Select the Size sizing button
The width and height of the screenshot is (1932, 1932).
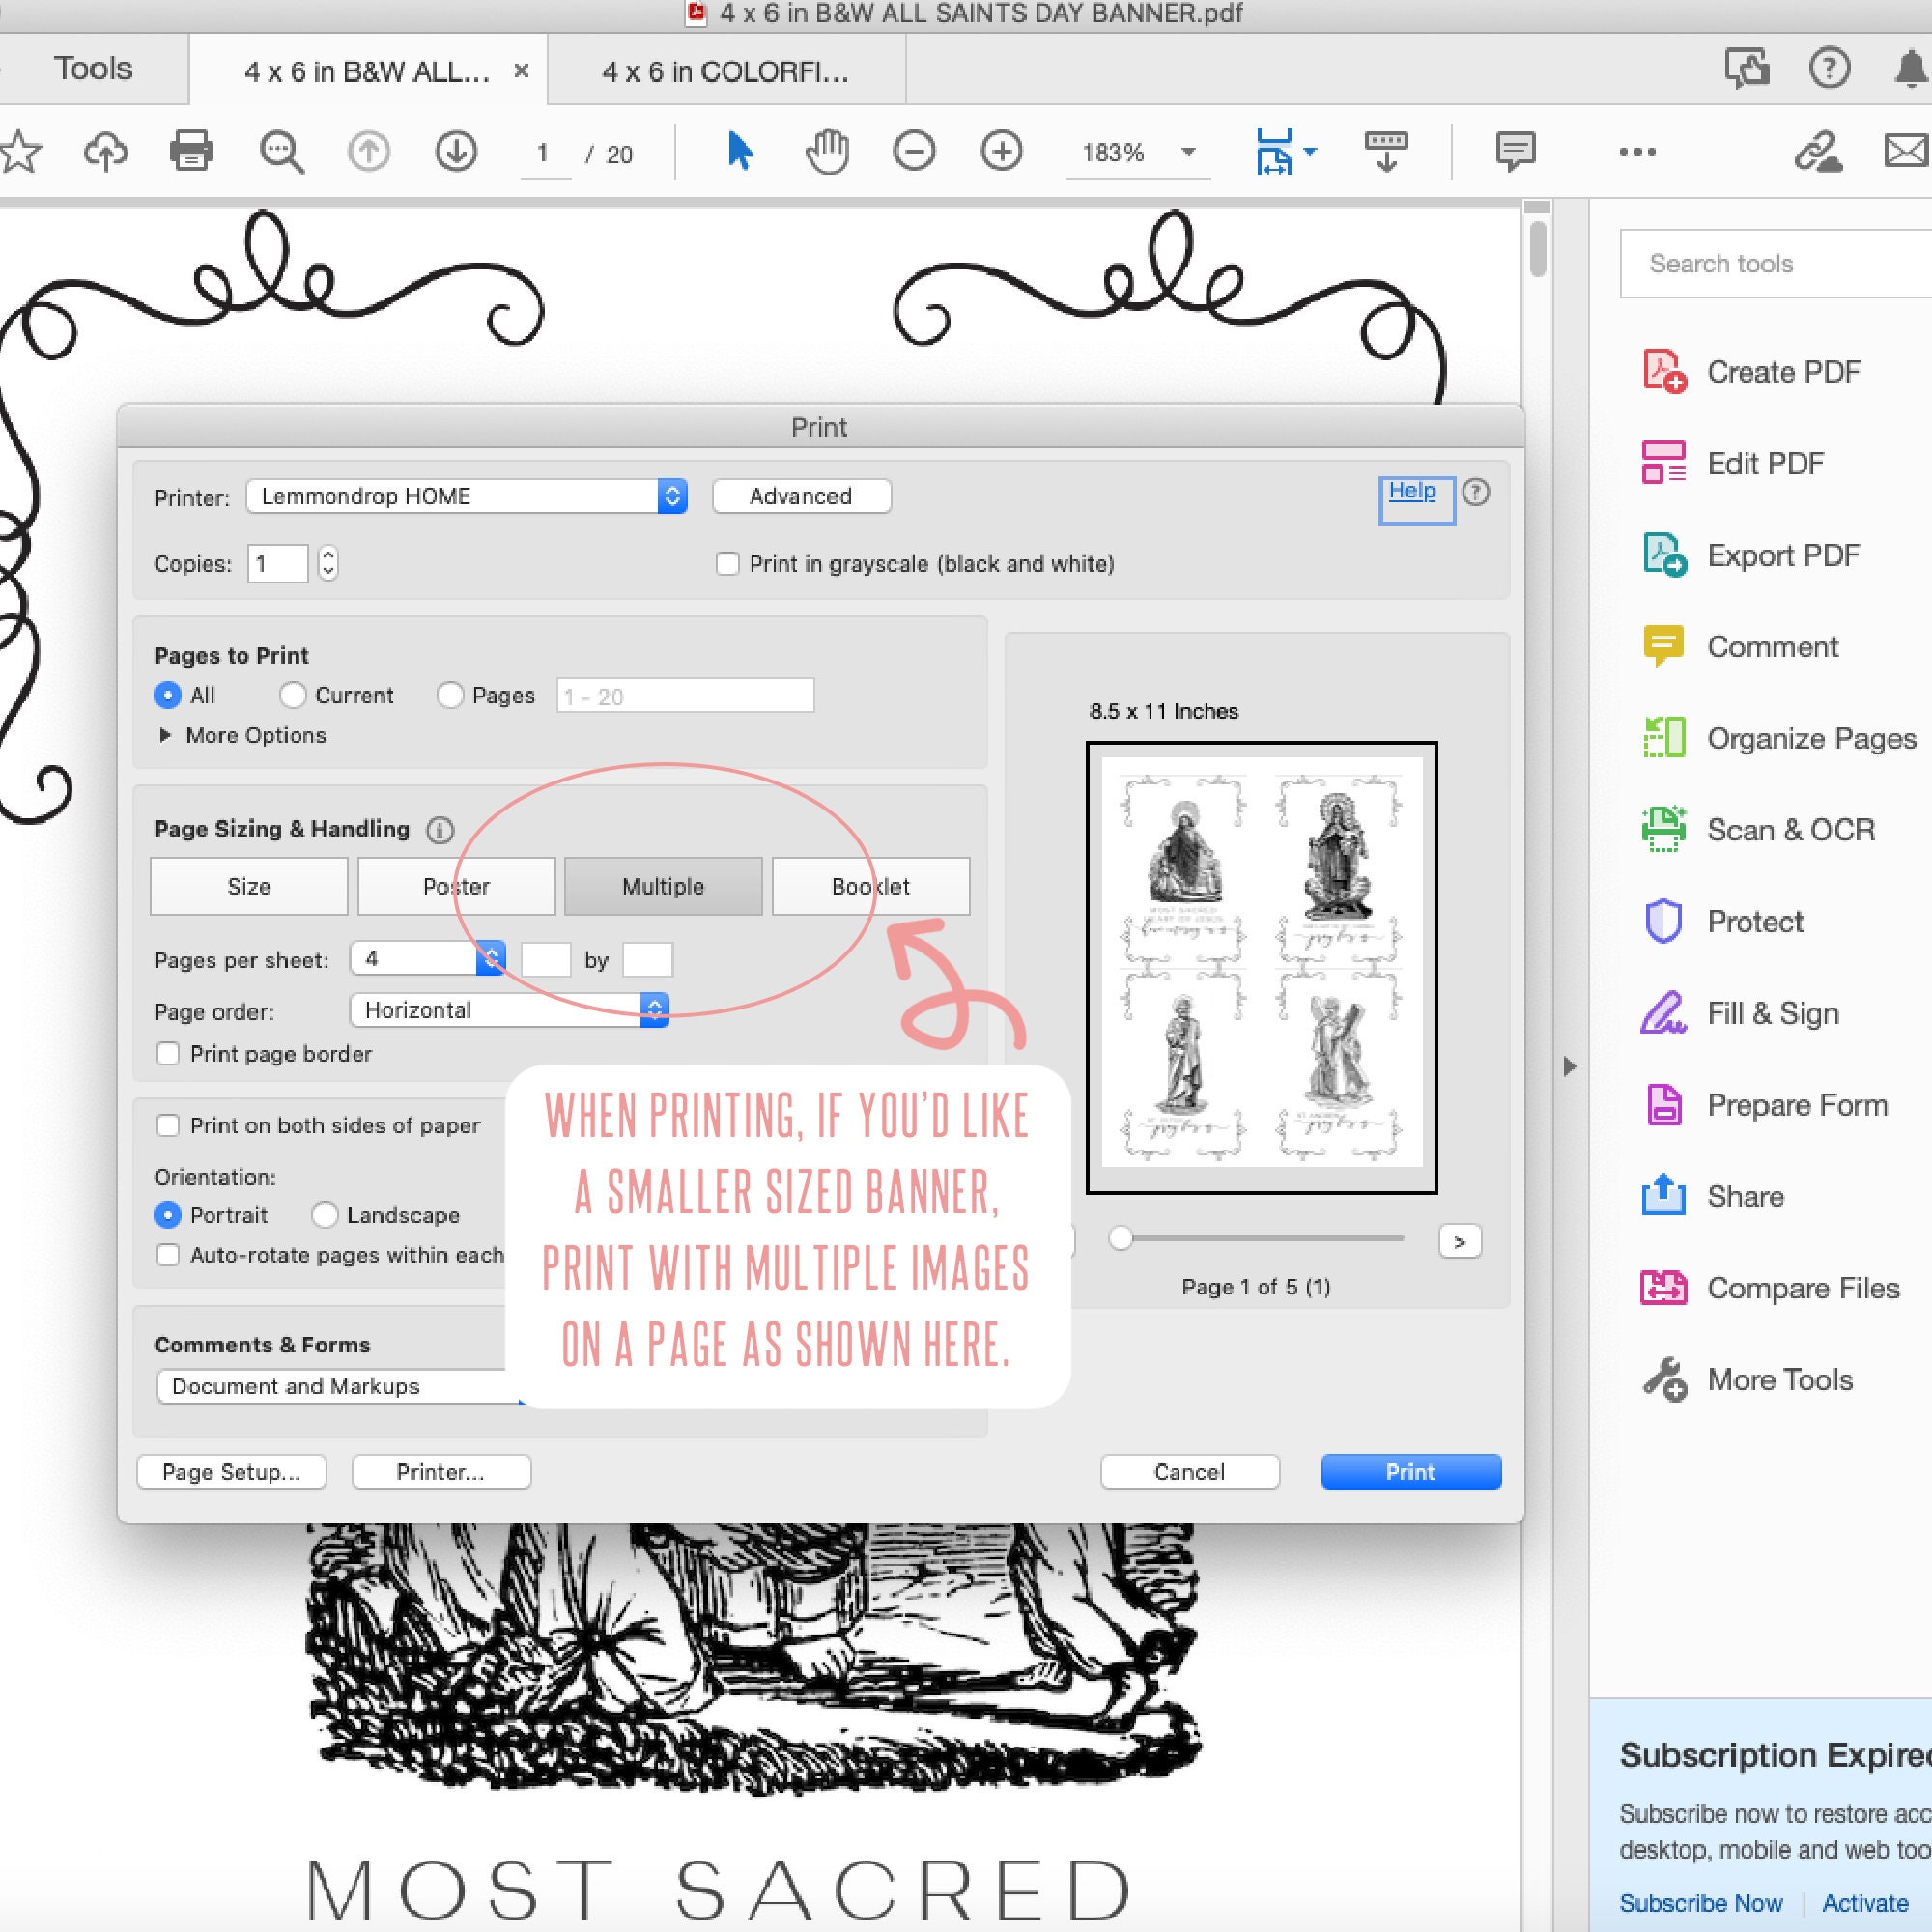pyautogui.click(x=249, y=886)
